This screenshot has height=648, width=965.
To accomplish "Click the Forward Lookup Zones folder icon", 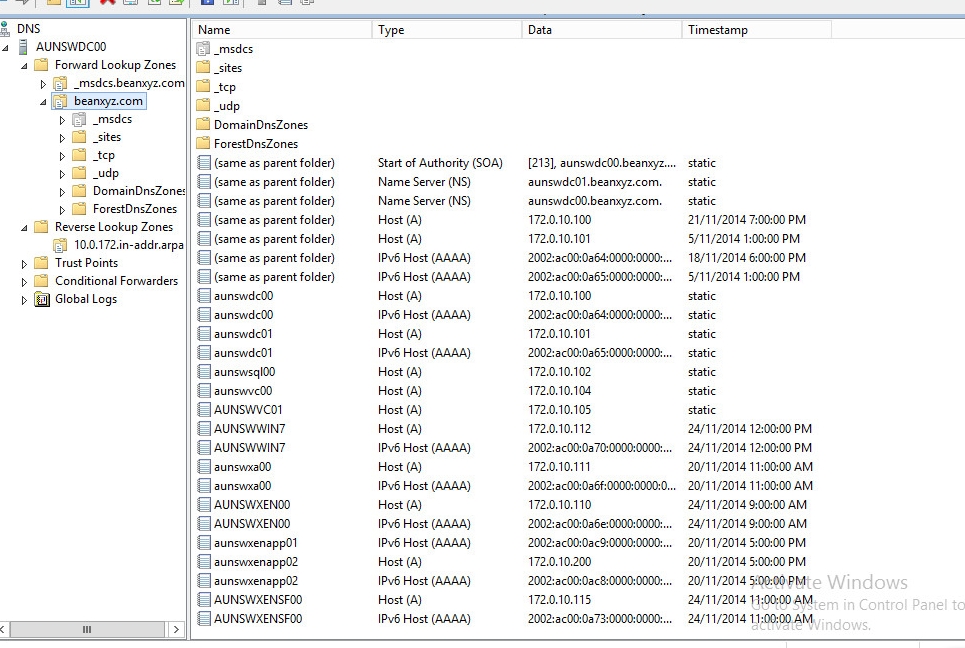I will tap(41, 65).
